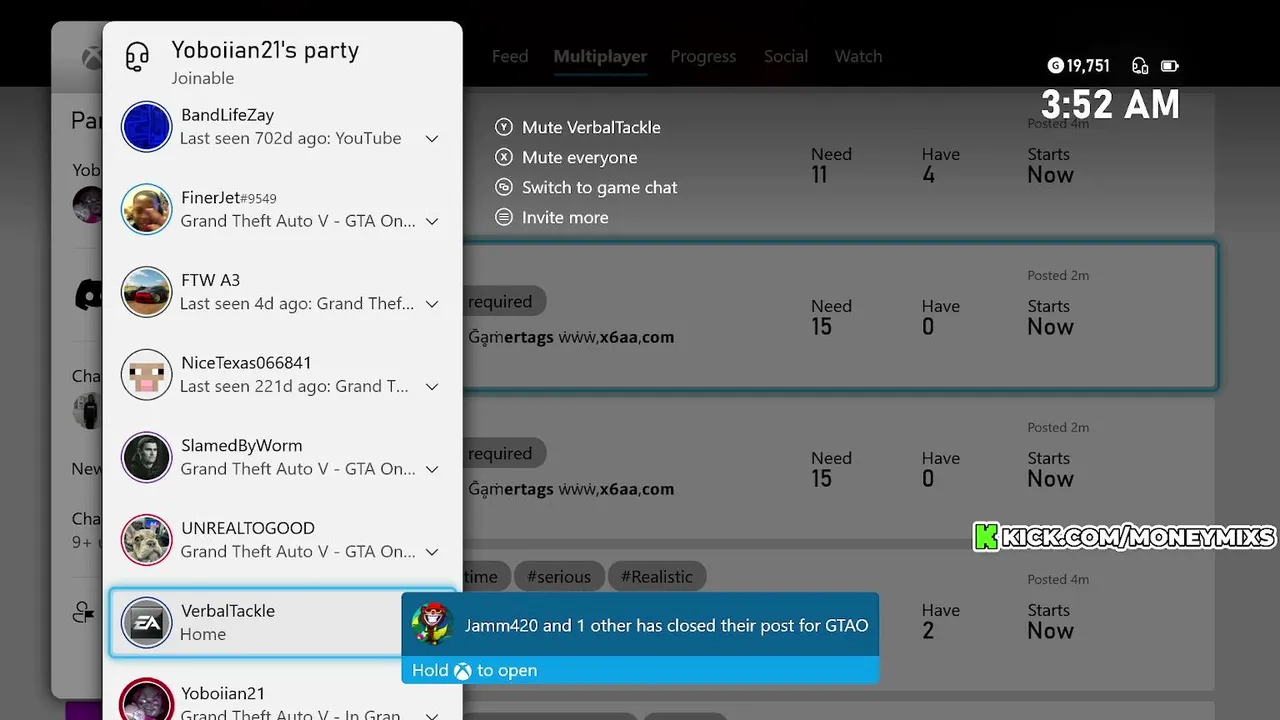Expand NiceTexas066841's options chevron
This screenshot has width=1280, height=720.
click(432, 387)
